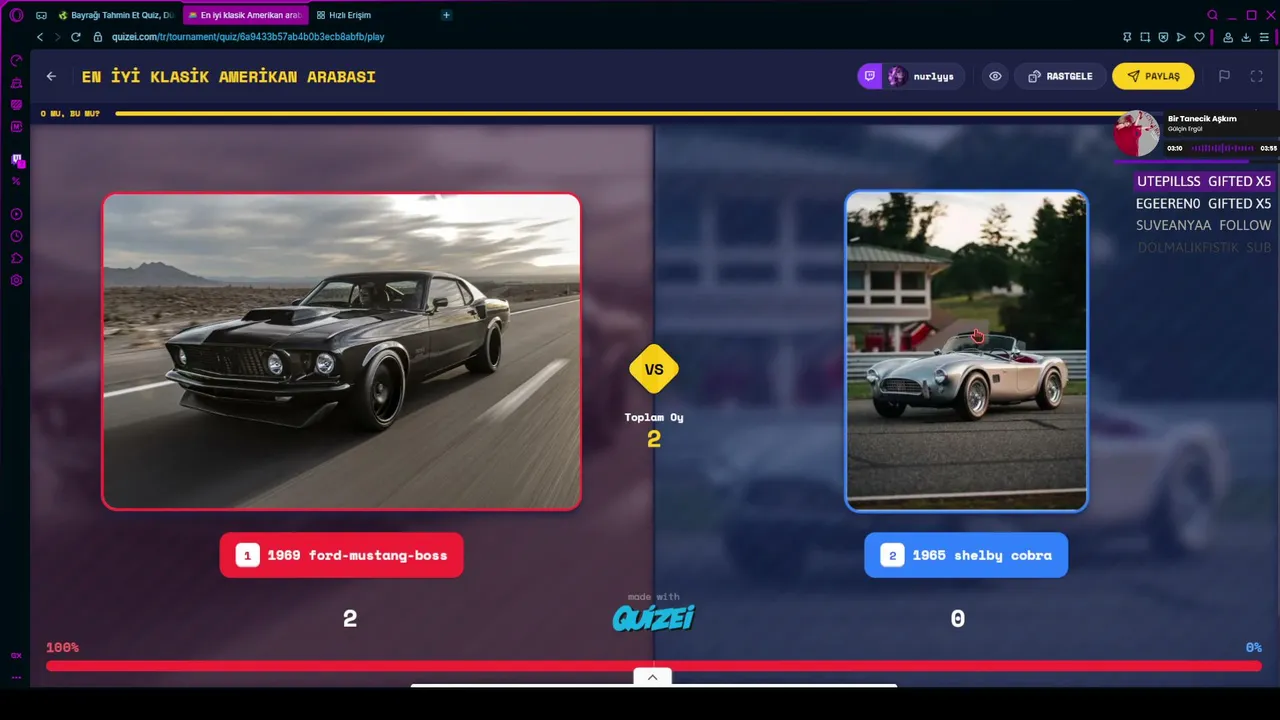Screen dimensions: 1280x720
Task: Open the GX Corner gamepad icon
Action: pos(41,15)
